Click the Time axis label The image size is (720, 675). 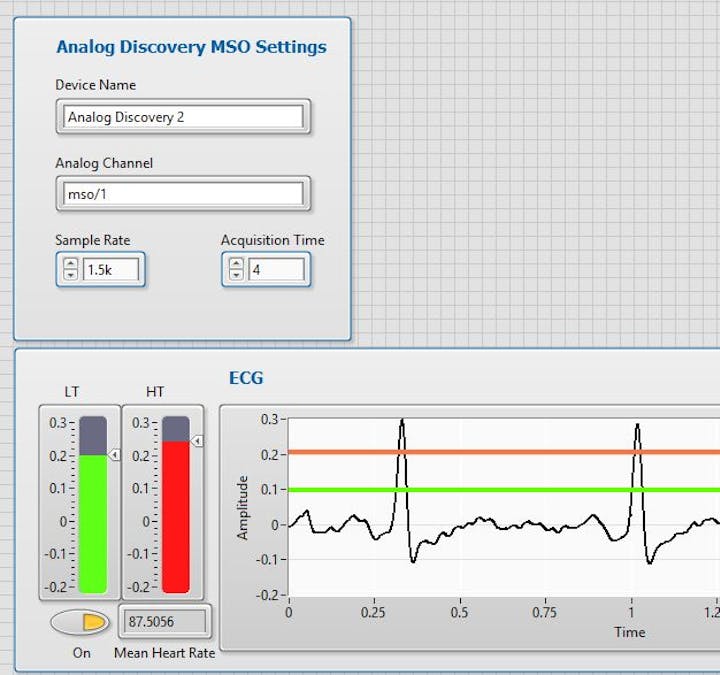click(630, 632)
